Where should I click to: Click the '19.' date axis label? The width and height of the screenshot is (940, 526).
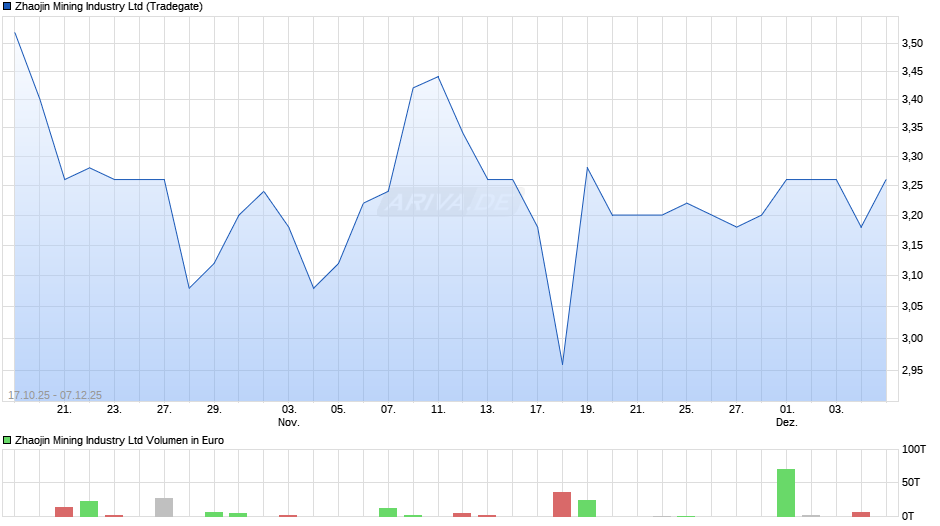tap(587, 410)
